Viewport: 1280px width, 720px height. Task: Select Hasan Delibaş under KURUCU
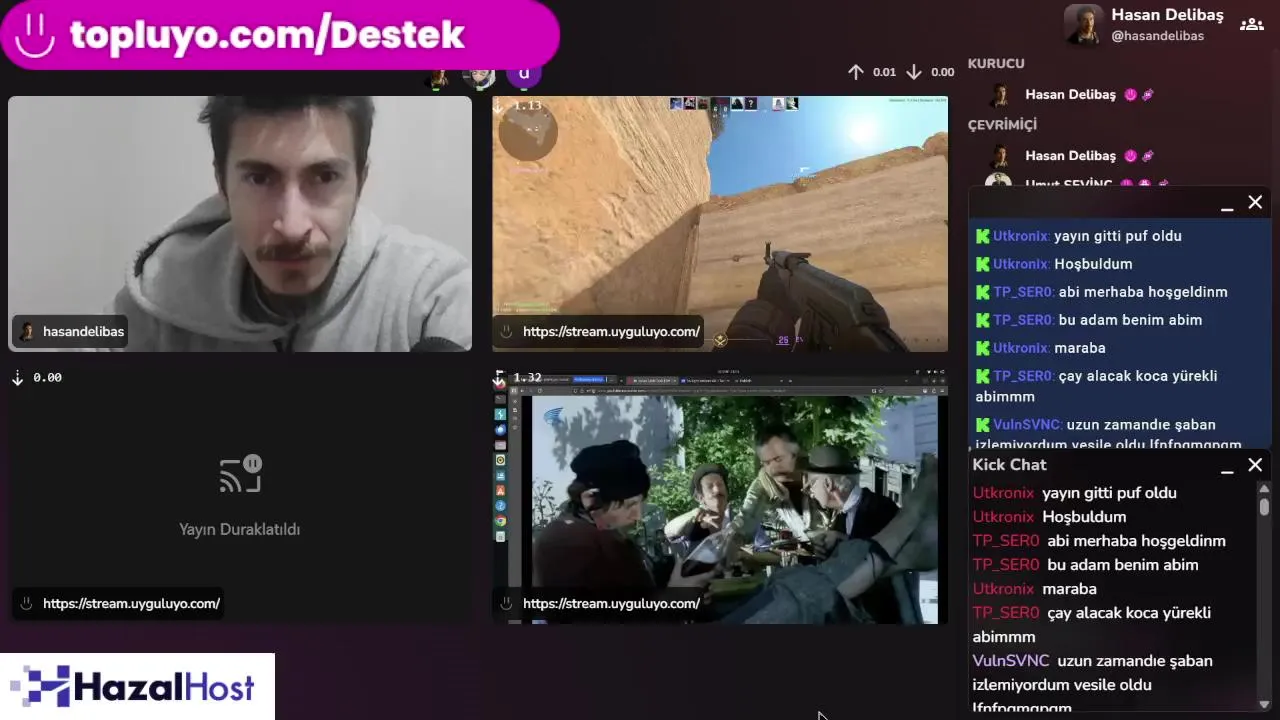click(x=1070, y=95)
